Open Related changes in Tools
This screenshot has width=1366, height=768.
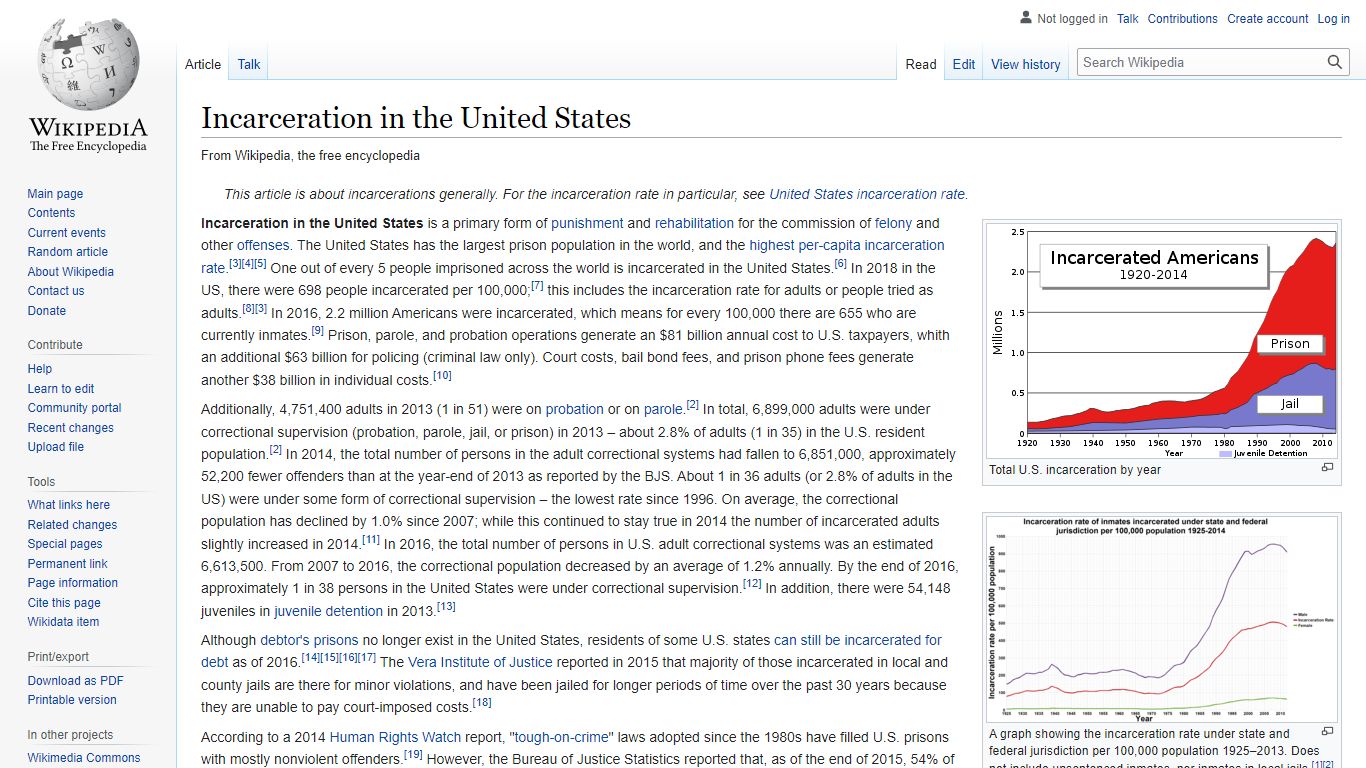[72, 525]
